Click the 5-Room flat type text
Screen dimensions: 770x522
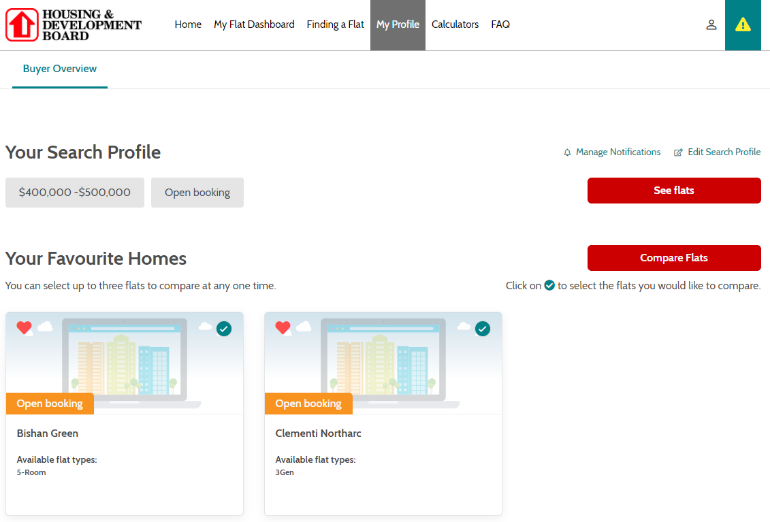click(31, 472)
